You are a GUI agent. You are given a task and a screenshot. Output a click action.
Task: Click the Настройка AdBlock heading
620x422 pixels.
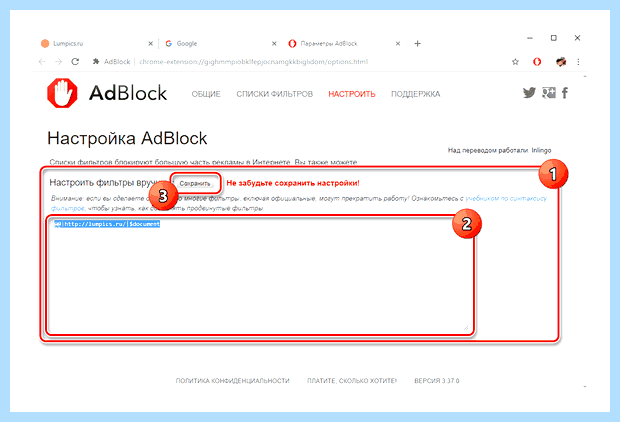tap(127, 138)
